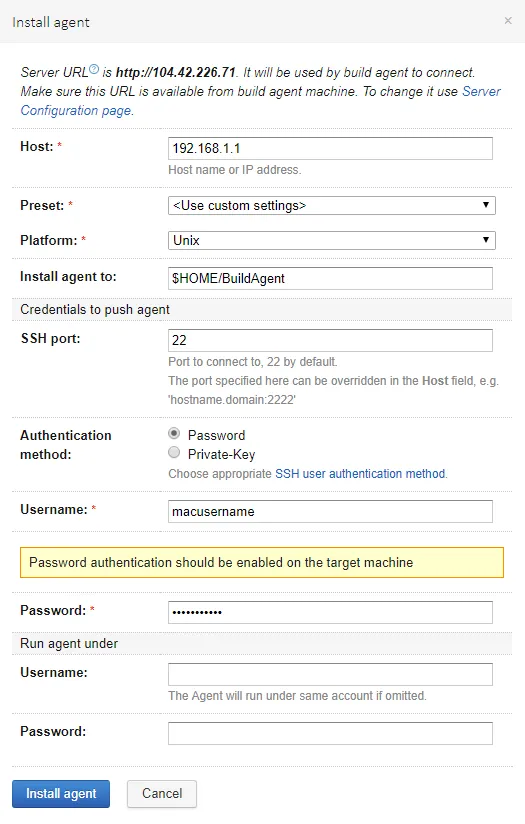Click the SSH port field

331,341
